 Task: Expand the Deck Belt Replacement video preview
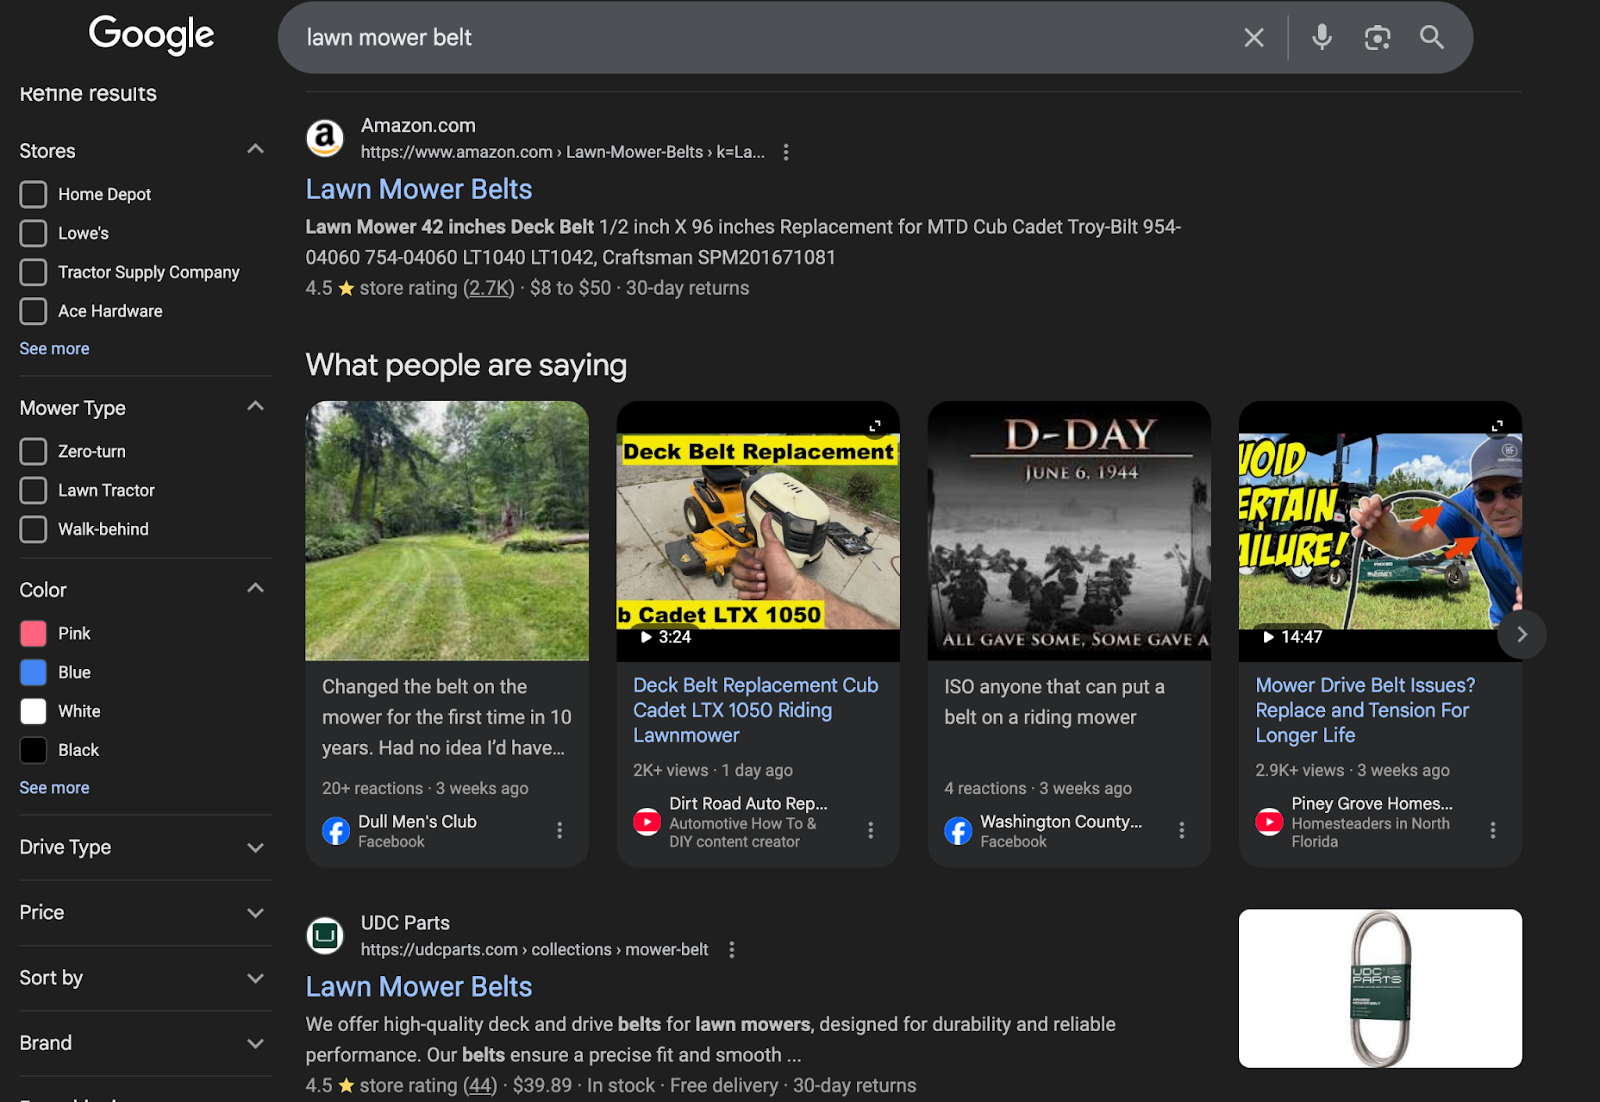pos(875,426)
